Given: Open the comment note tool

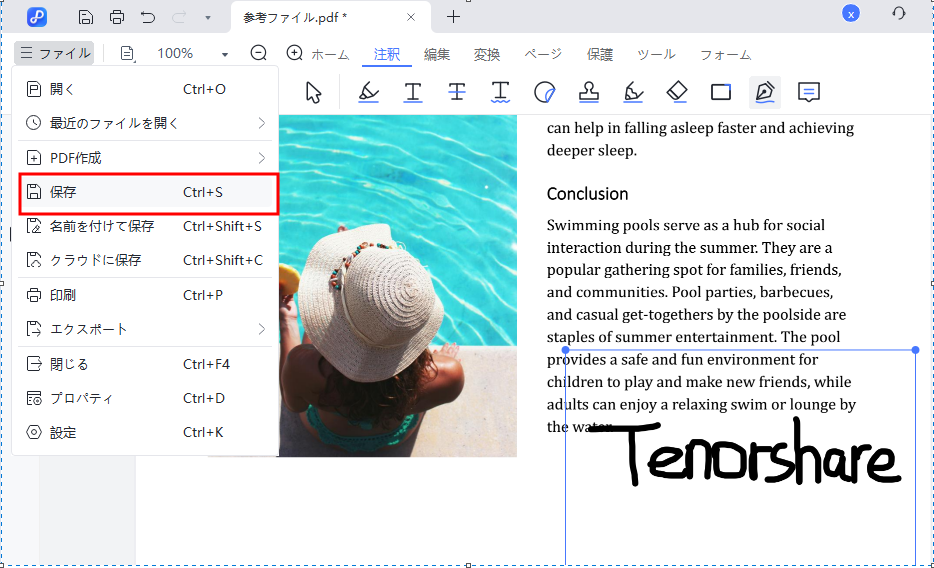Looking at the screenshot, I should [x=809, y=92].
